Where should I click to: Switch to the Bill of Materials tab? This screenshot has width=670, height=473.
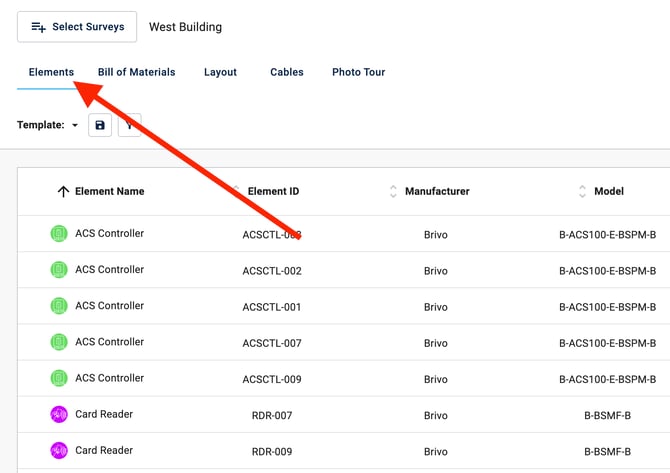coord(136,72)
